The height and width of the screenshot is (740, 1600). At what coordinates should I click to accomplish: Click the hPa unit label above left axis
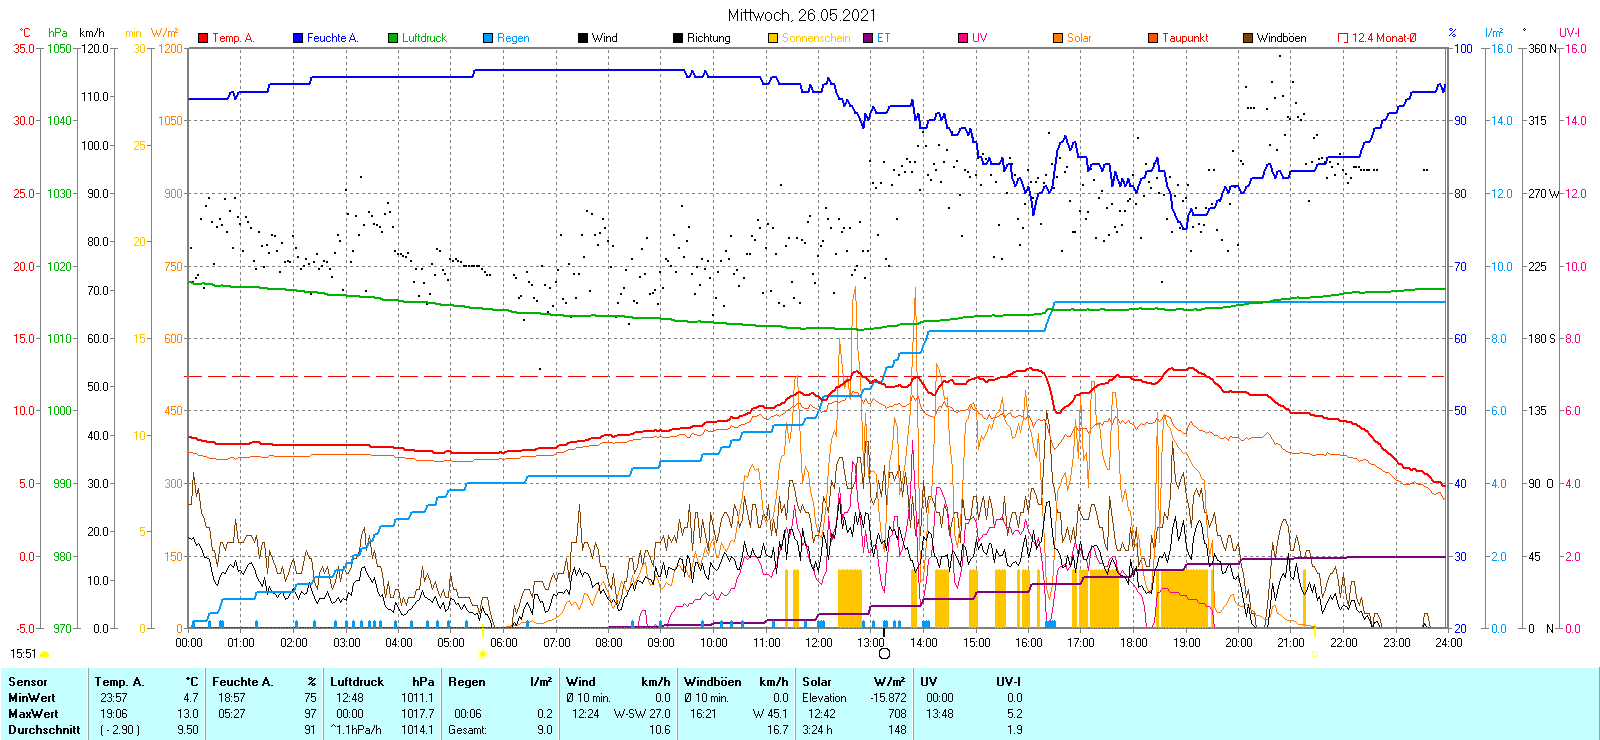[58, 33]
